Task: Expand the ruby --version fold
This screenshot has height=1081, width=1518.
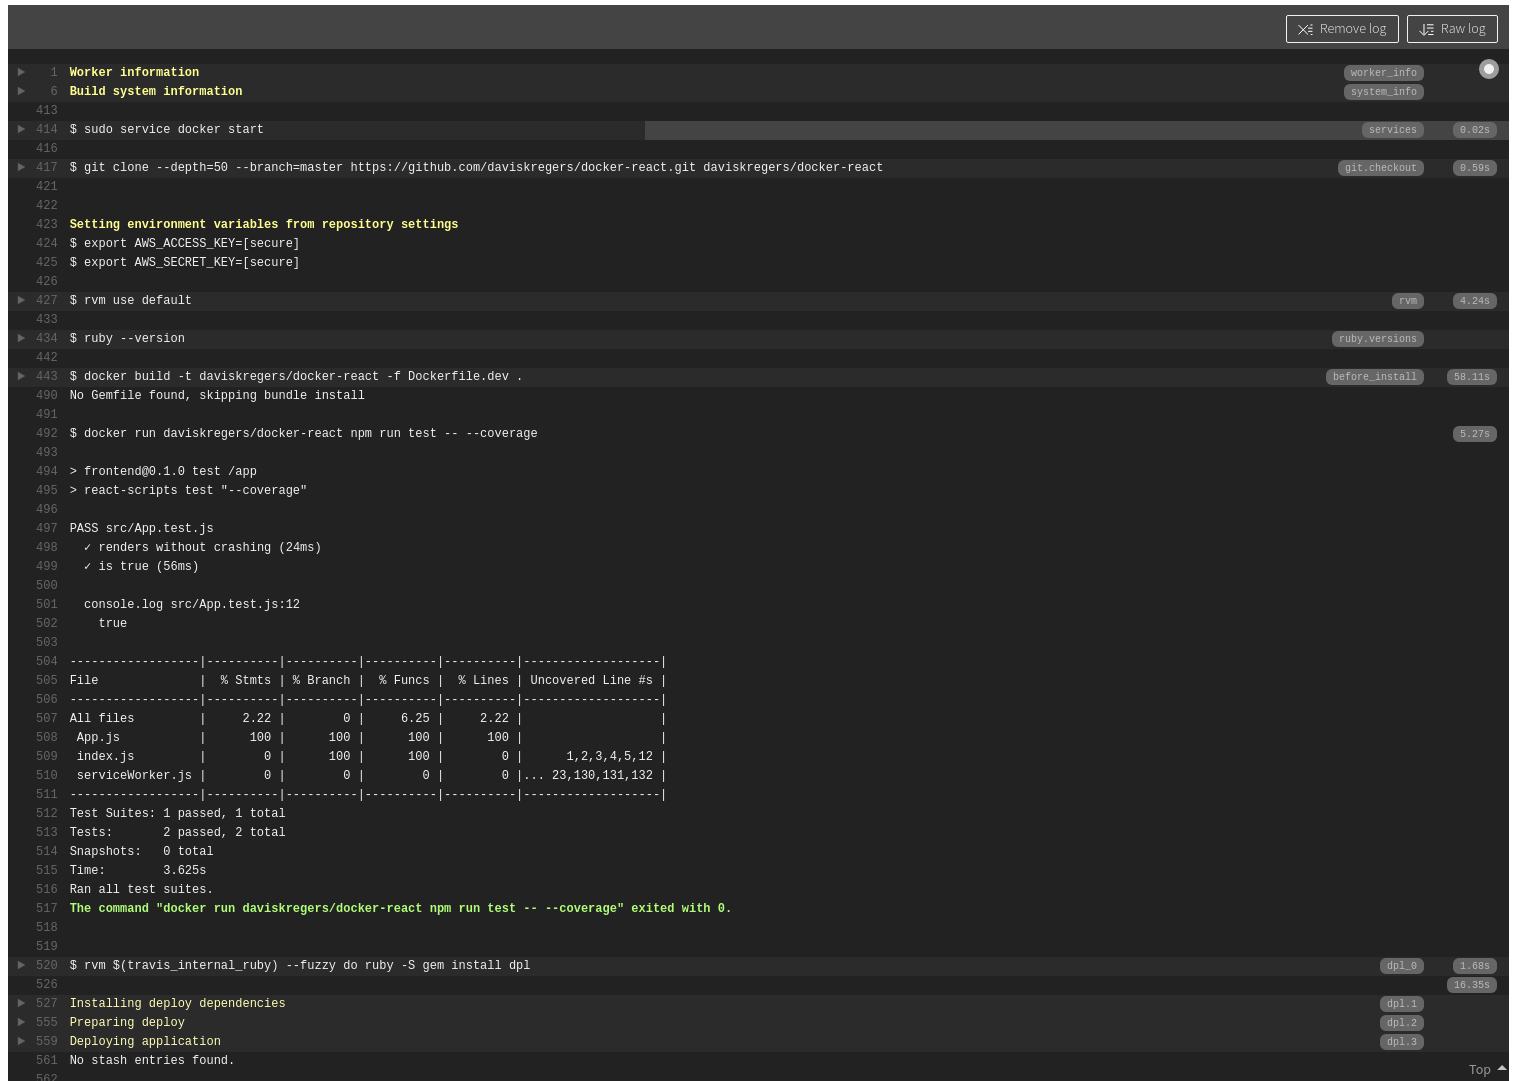Action: click(21, 338)
